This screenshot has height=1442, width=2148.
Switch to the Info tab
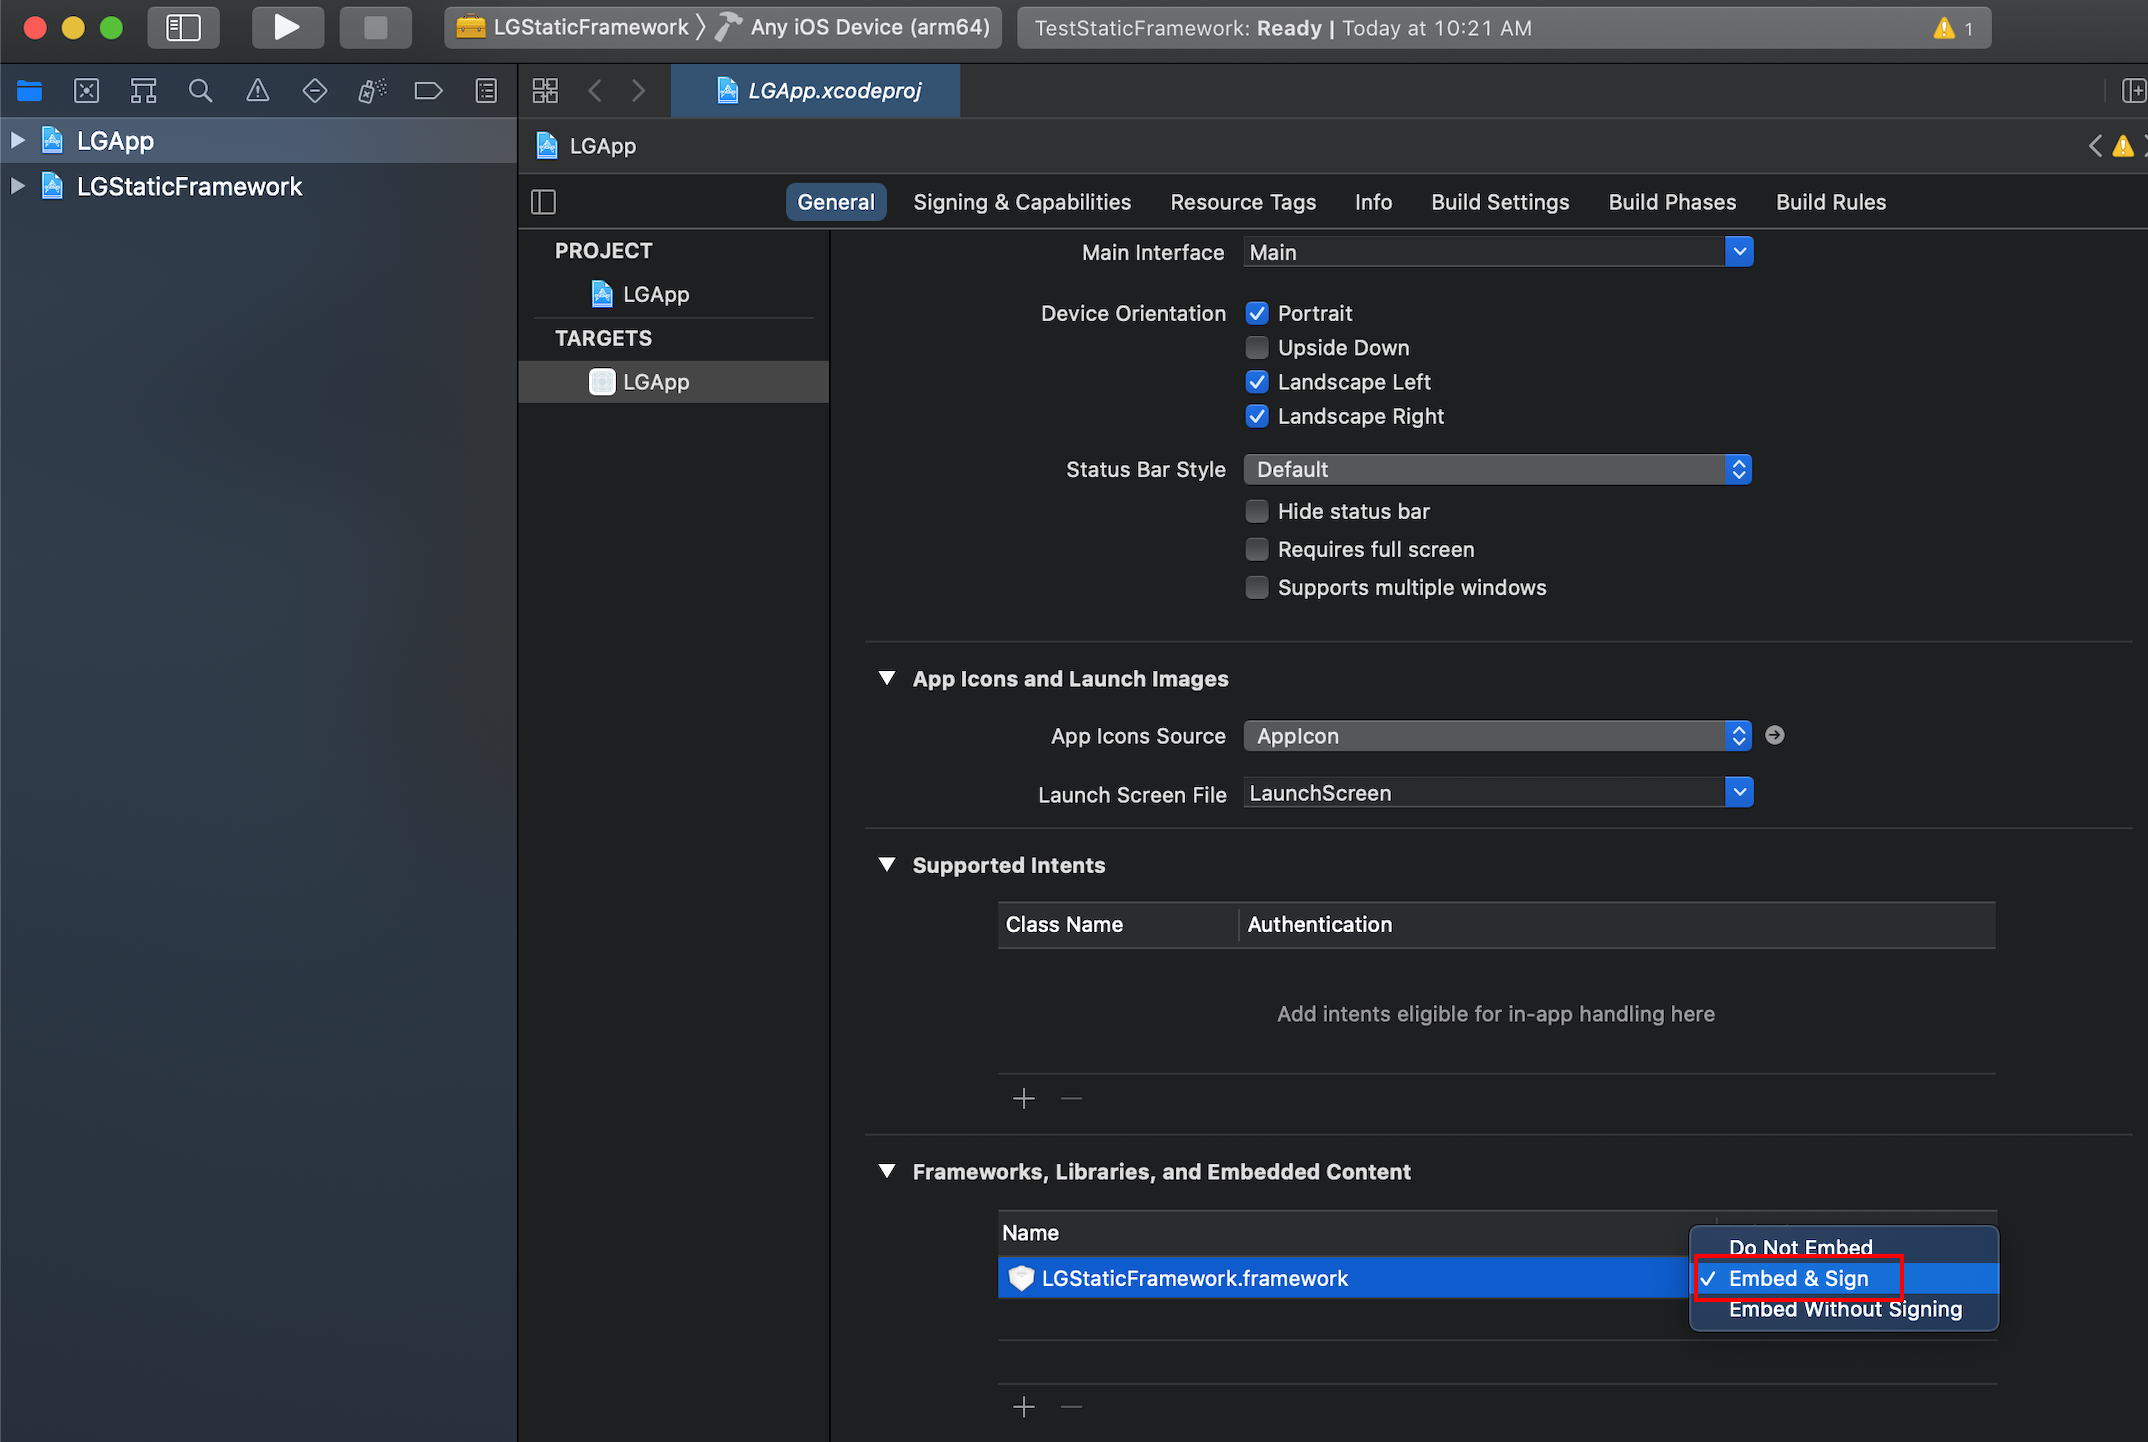tap(1373, 202)
